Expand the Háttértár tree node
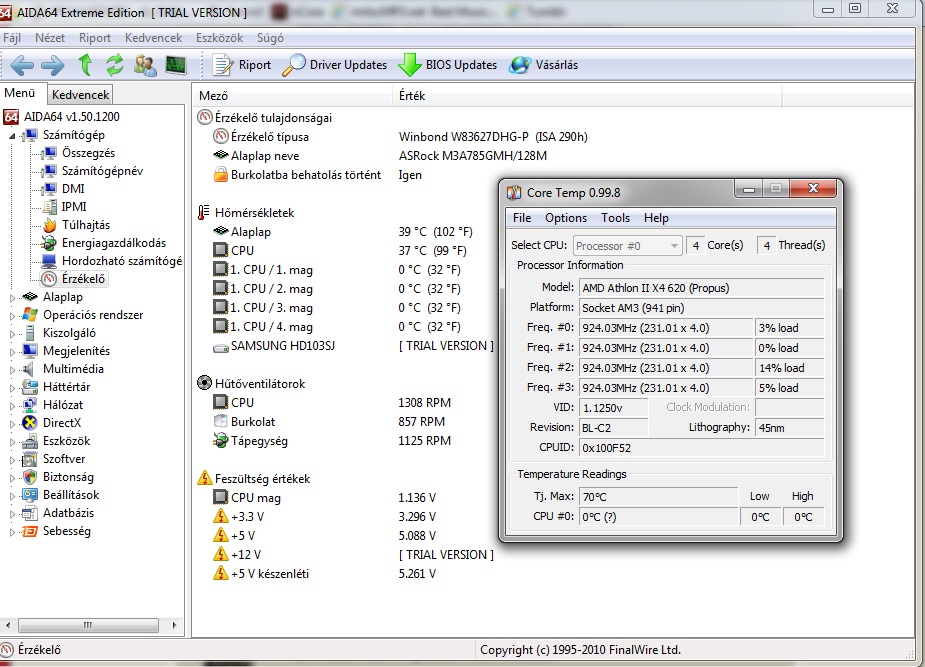This screenshot has height=667, width=925. 12,387
